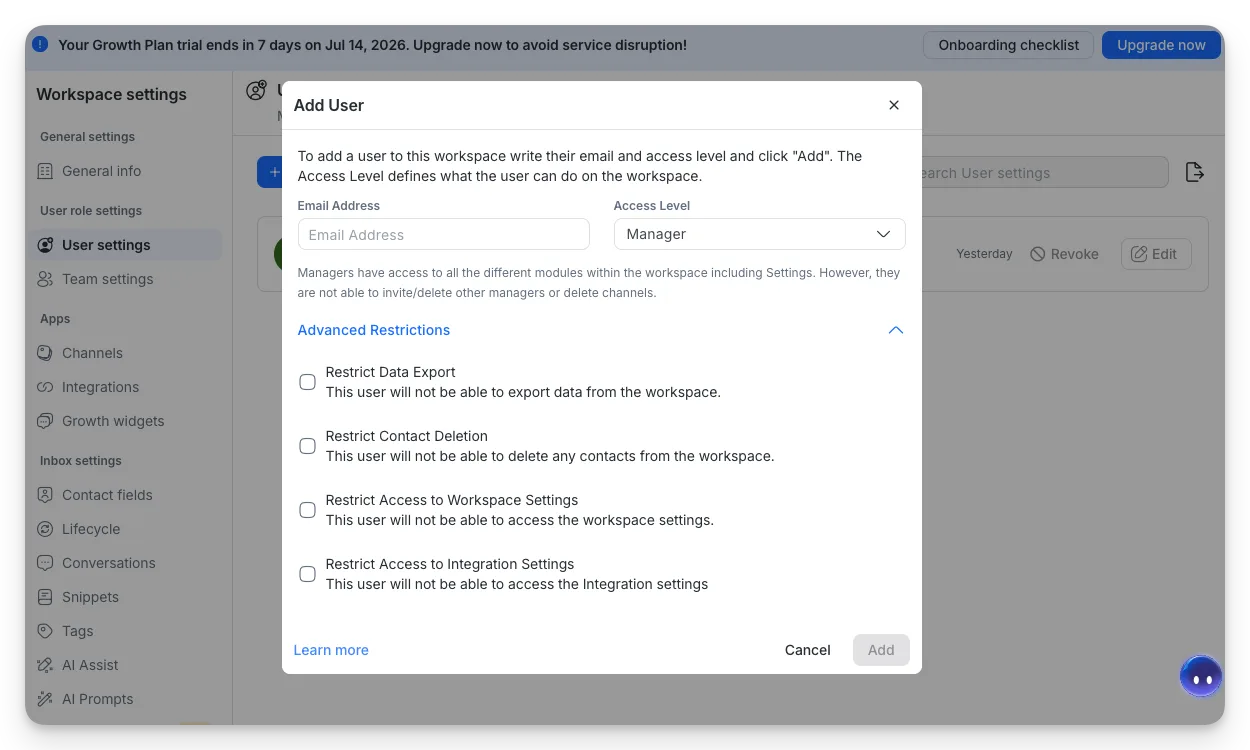Tick Restrict Access to Workspace Settings
Screen dimensions: 1250x750
click(308, 510)
